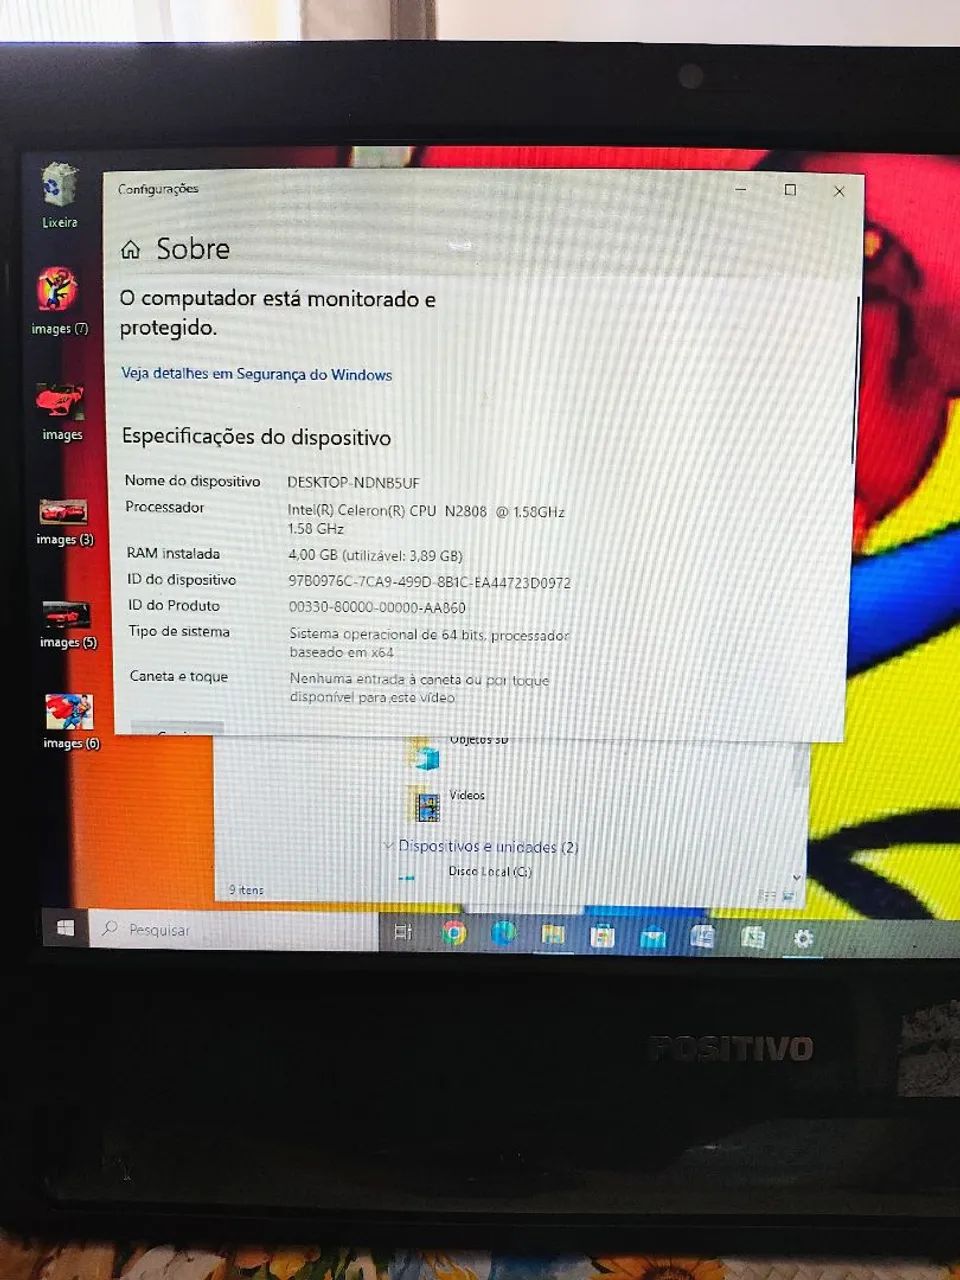Click the scroll-down arrow in File Explorer
Viewport: 960px width, 1280px height.
click(x=795, y=878)
